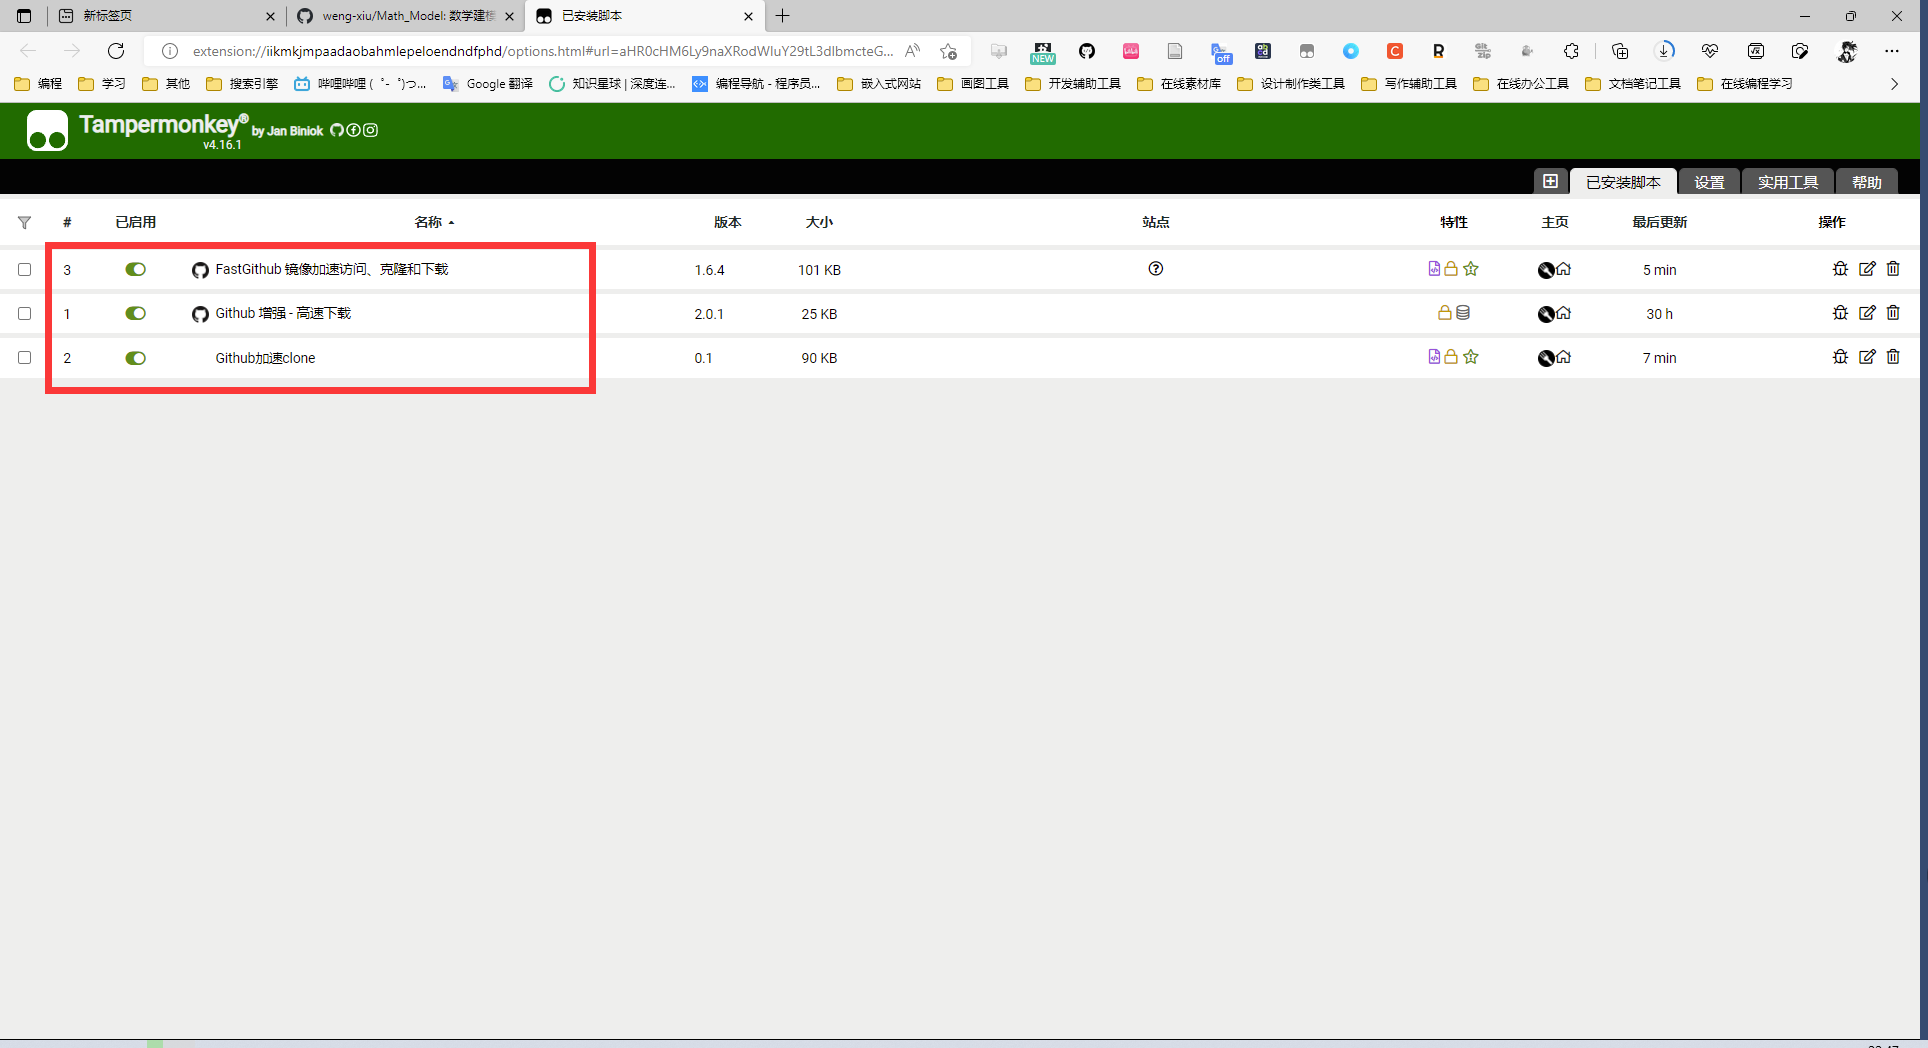The height and width of the screenshot is (1048, 1928).
Task: Open homepage house icon for Github加速clone script
Action: click(x=1564, y=357)
